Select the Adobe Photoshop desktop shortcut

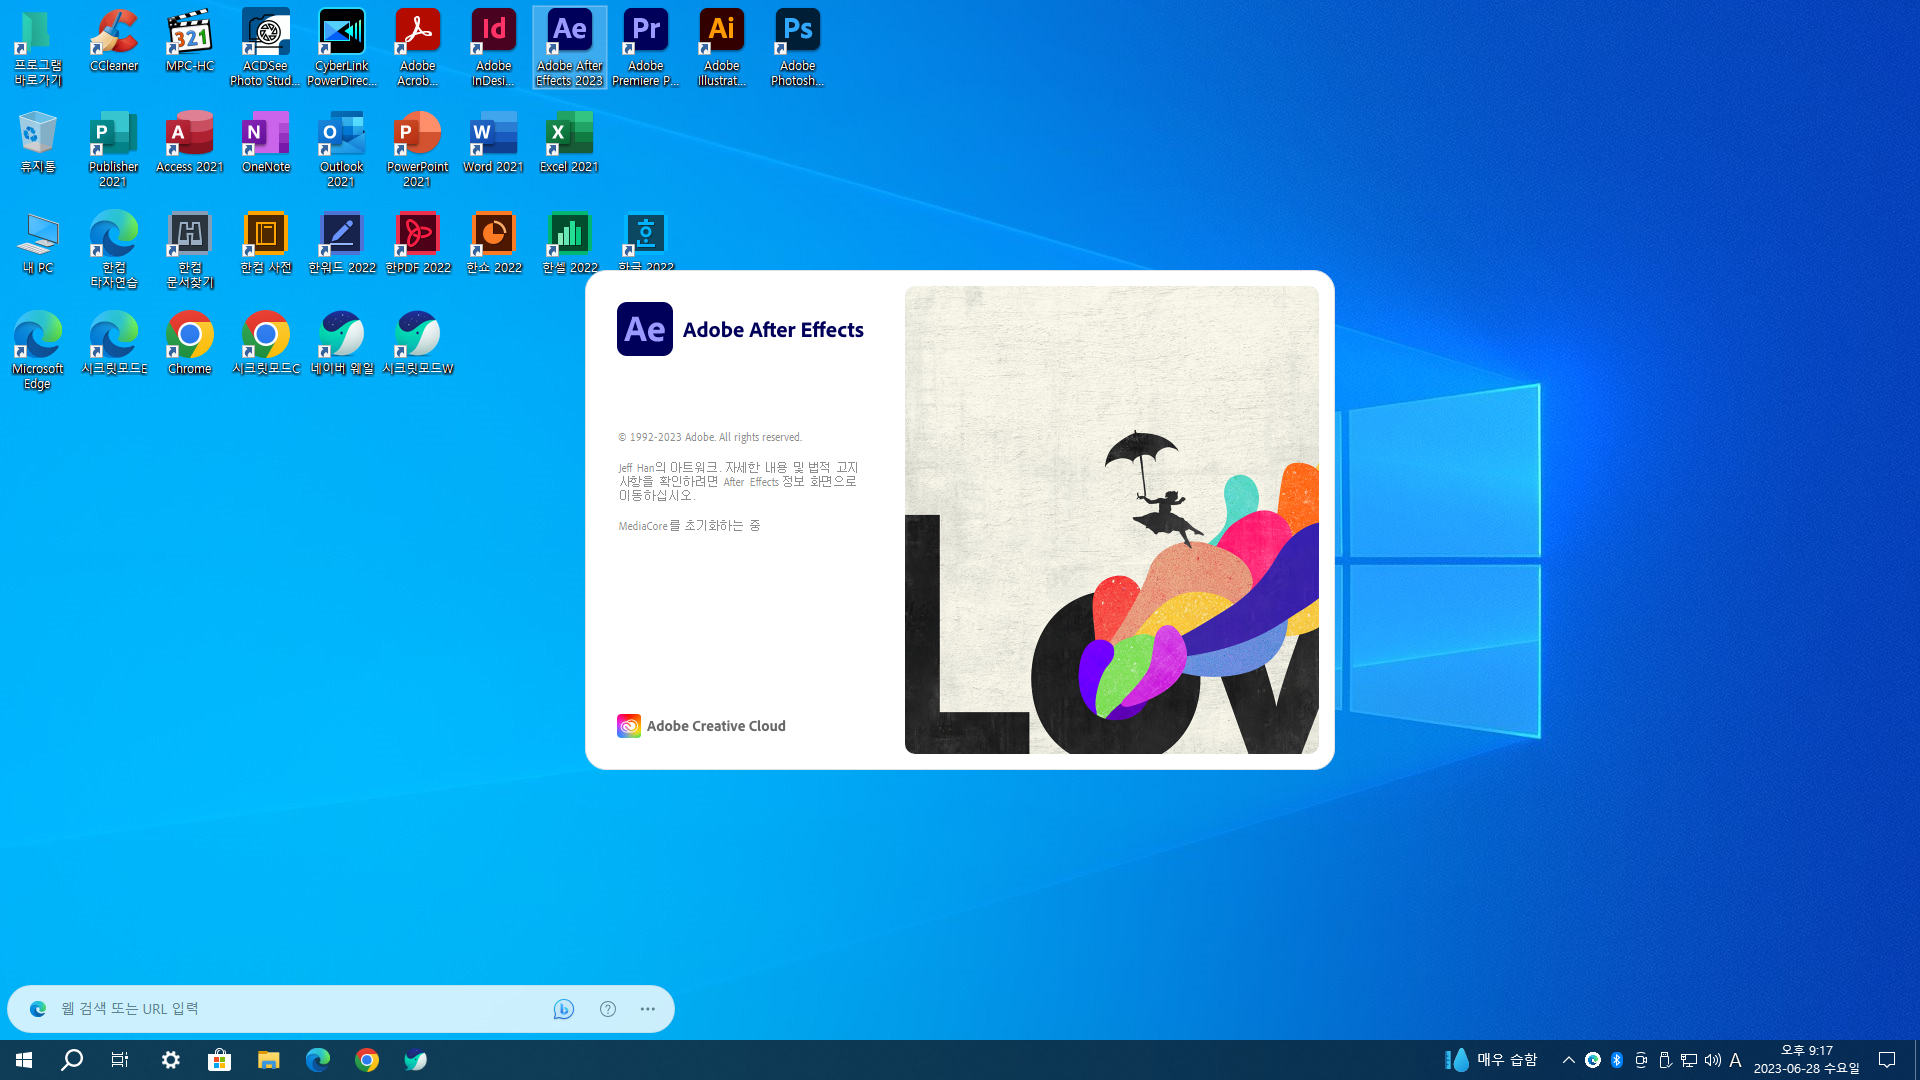click(797, 35)
